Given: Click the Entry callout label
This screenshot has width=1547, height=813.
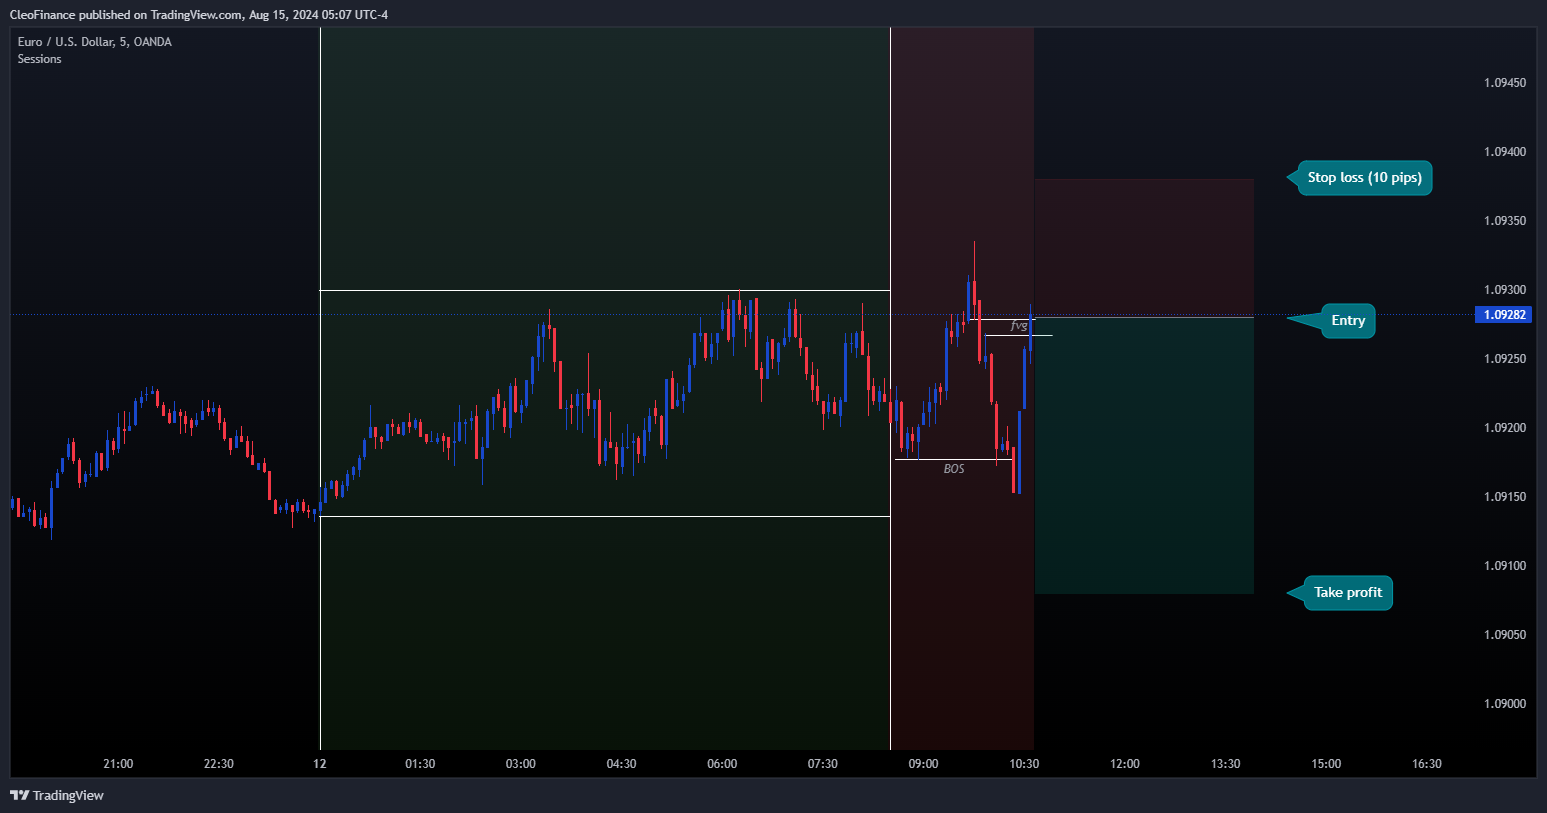Looking at the screenshot, I should point(1348,321).
